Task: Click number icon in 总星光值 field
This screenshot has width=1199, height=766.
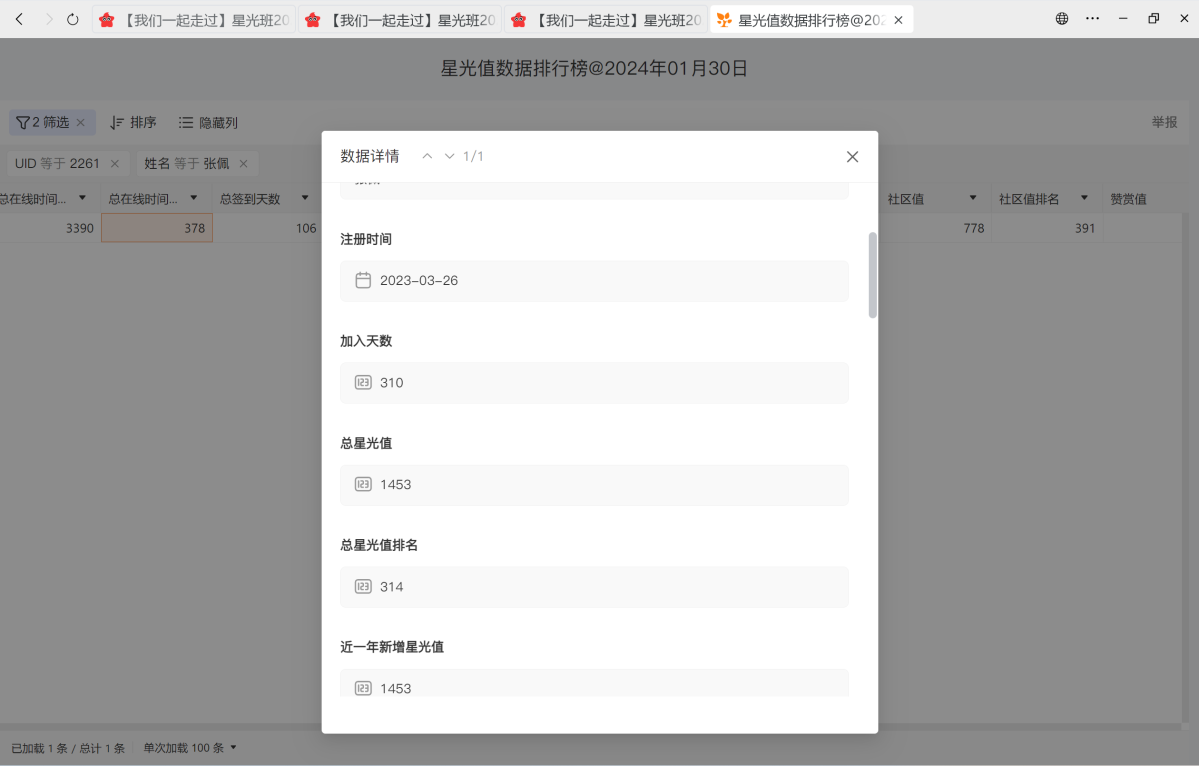Action: [363, 485]
